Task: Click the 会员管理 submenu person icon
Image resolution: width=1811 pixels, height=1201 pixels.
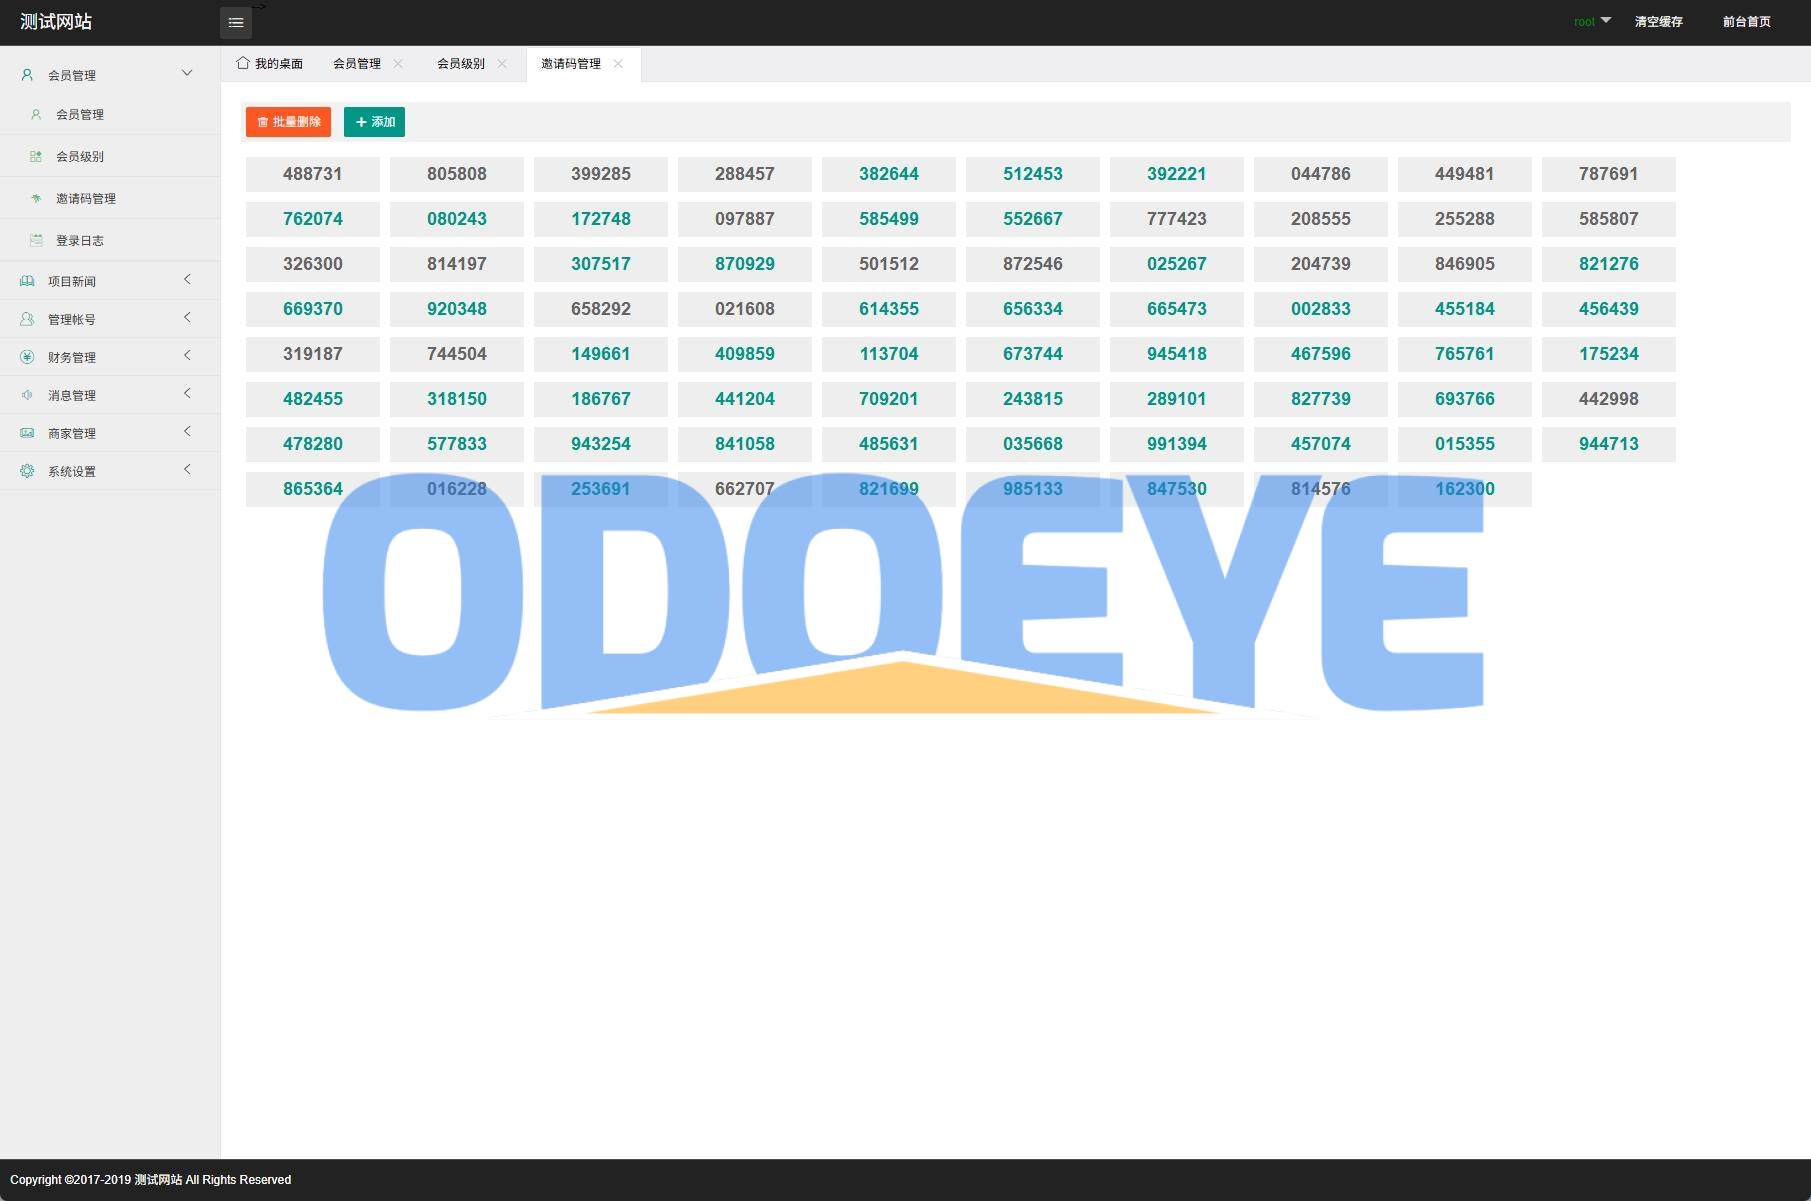Action: [x=36, y=115]
